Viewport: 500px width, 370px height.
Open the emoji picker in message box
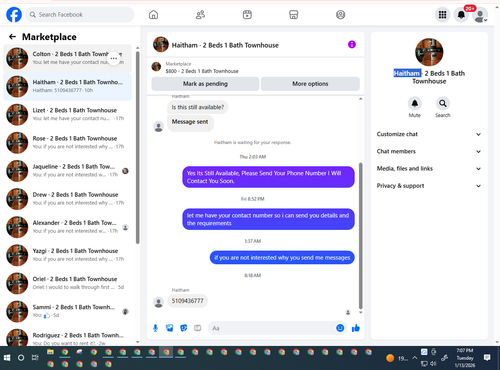coord(340,328)
